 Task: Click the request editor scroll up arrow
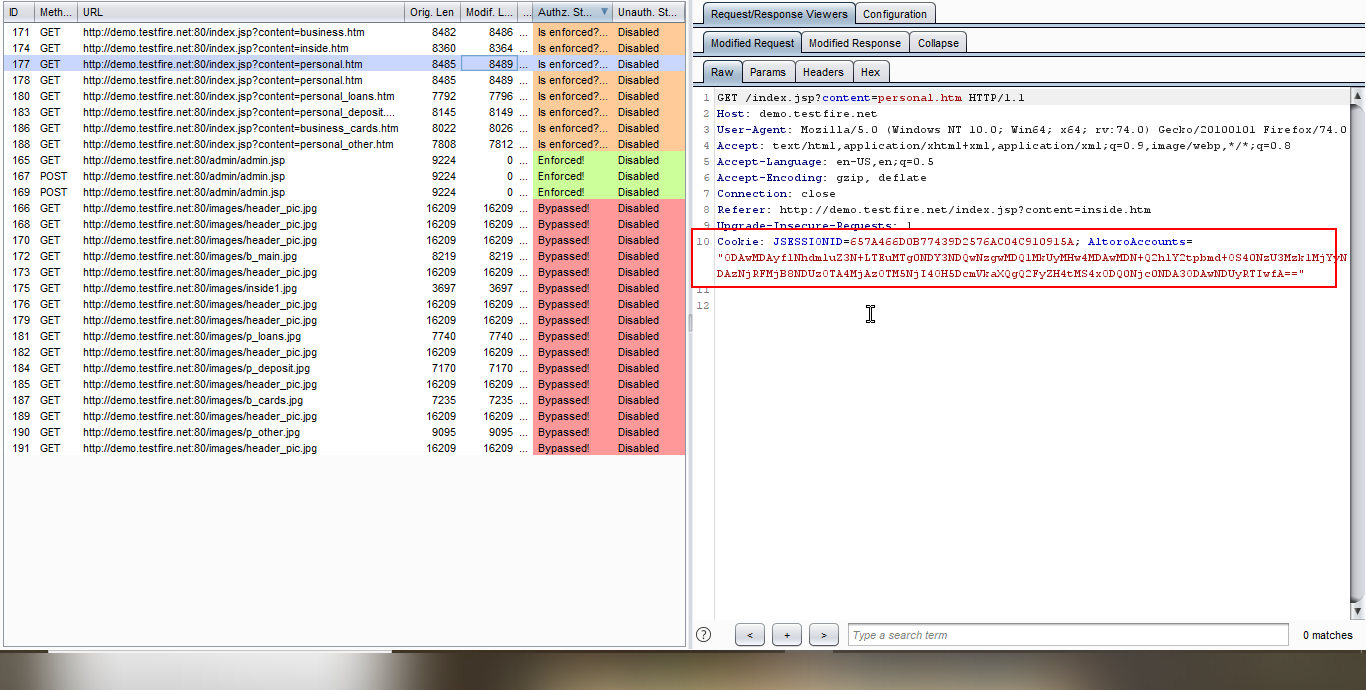tap(1357, 94)
